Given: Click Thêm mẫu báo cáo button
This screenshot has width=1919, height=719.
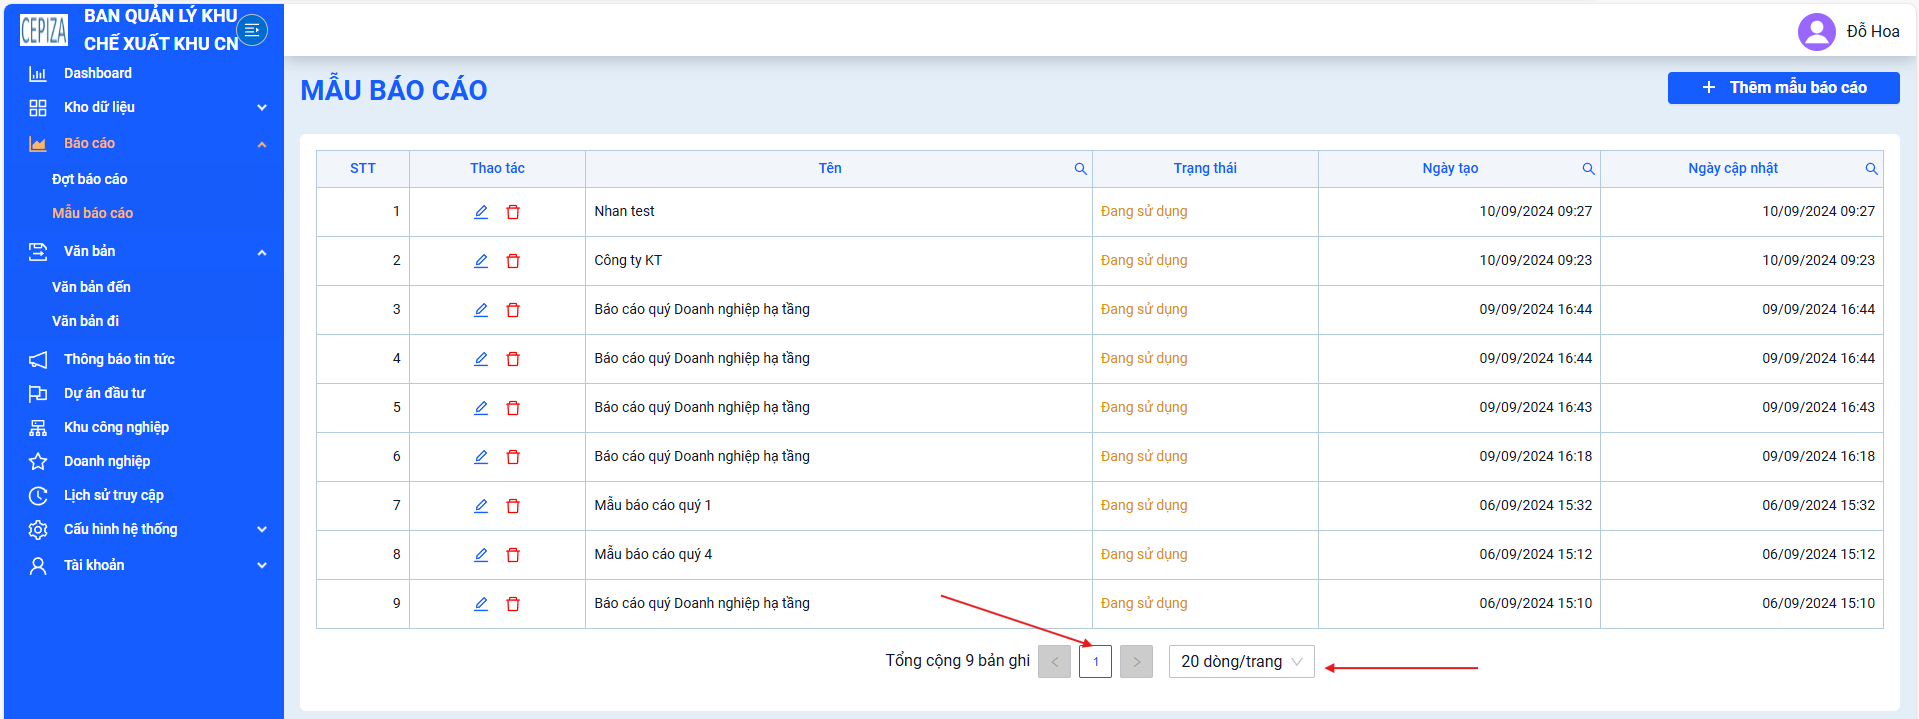Looking at the screenshot, I should click(1783, 88).
